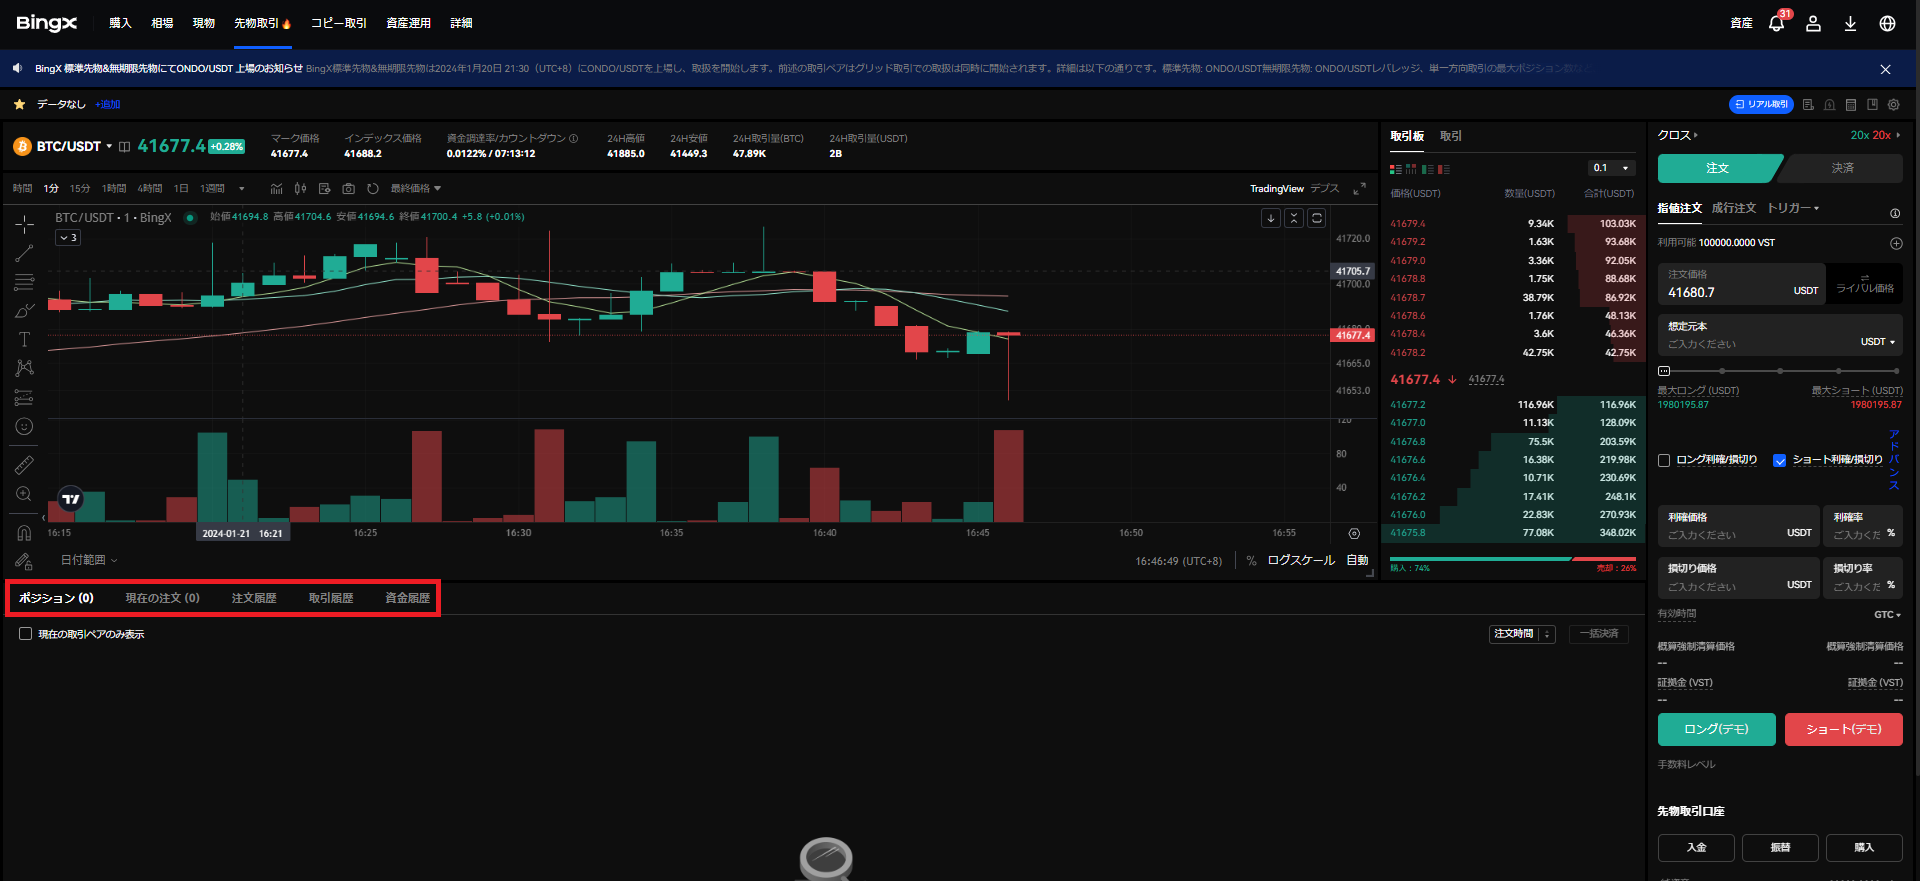This screenshot has height=881, width=1920.
Task: Toggle auto scale (自動) on chart
Action: point(1357,560)
